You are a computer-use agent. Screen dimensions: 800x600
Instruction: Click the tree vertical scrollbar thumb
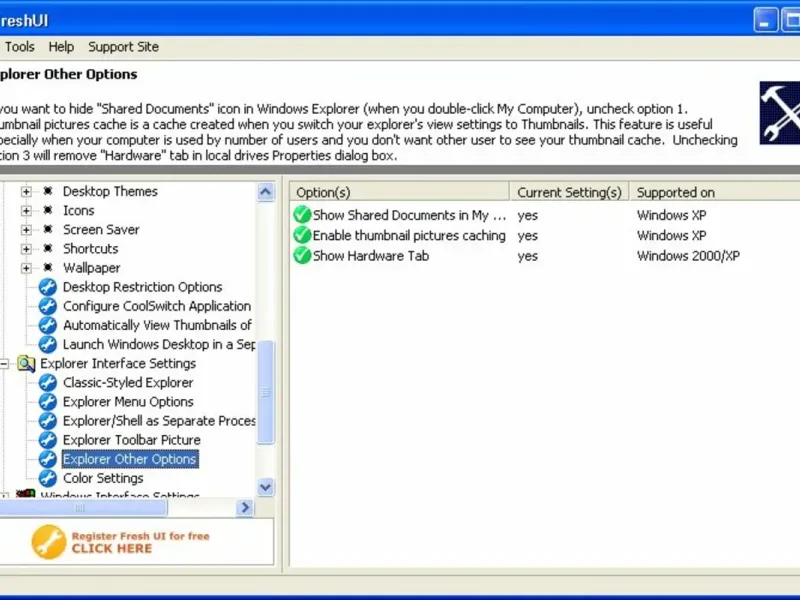tap(265, 392)
